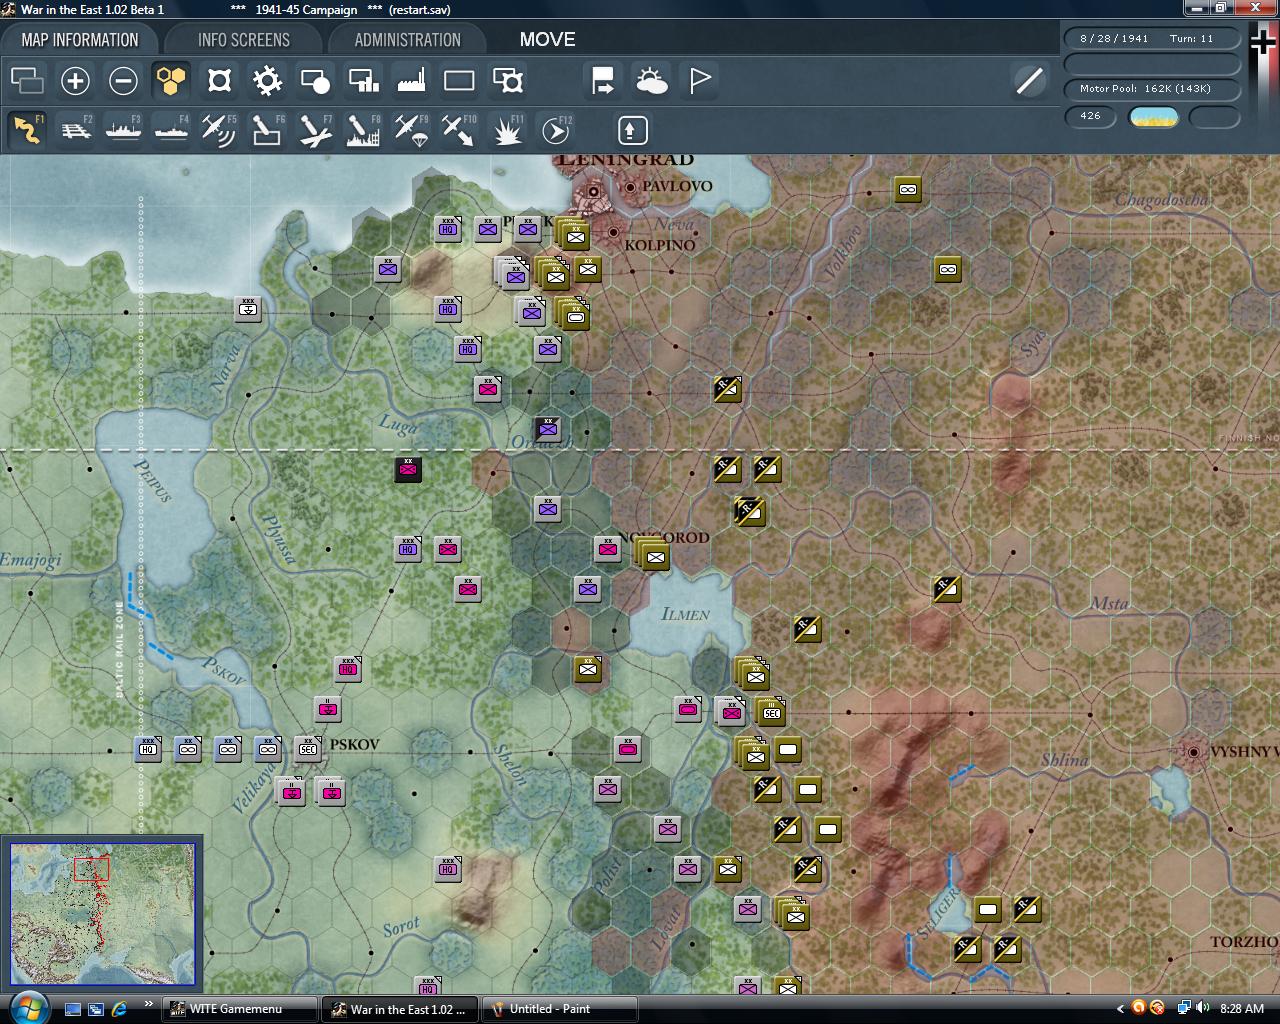The height and width of the screenshot is (1024, 1280).
Task: Zoom in the map with plus icon
Action: (x=75, y=80)
